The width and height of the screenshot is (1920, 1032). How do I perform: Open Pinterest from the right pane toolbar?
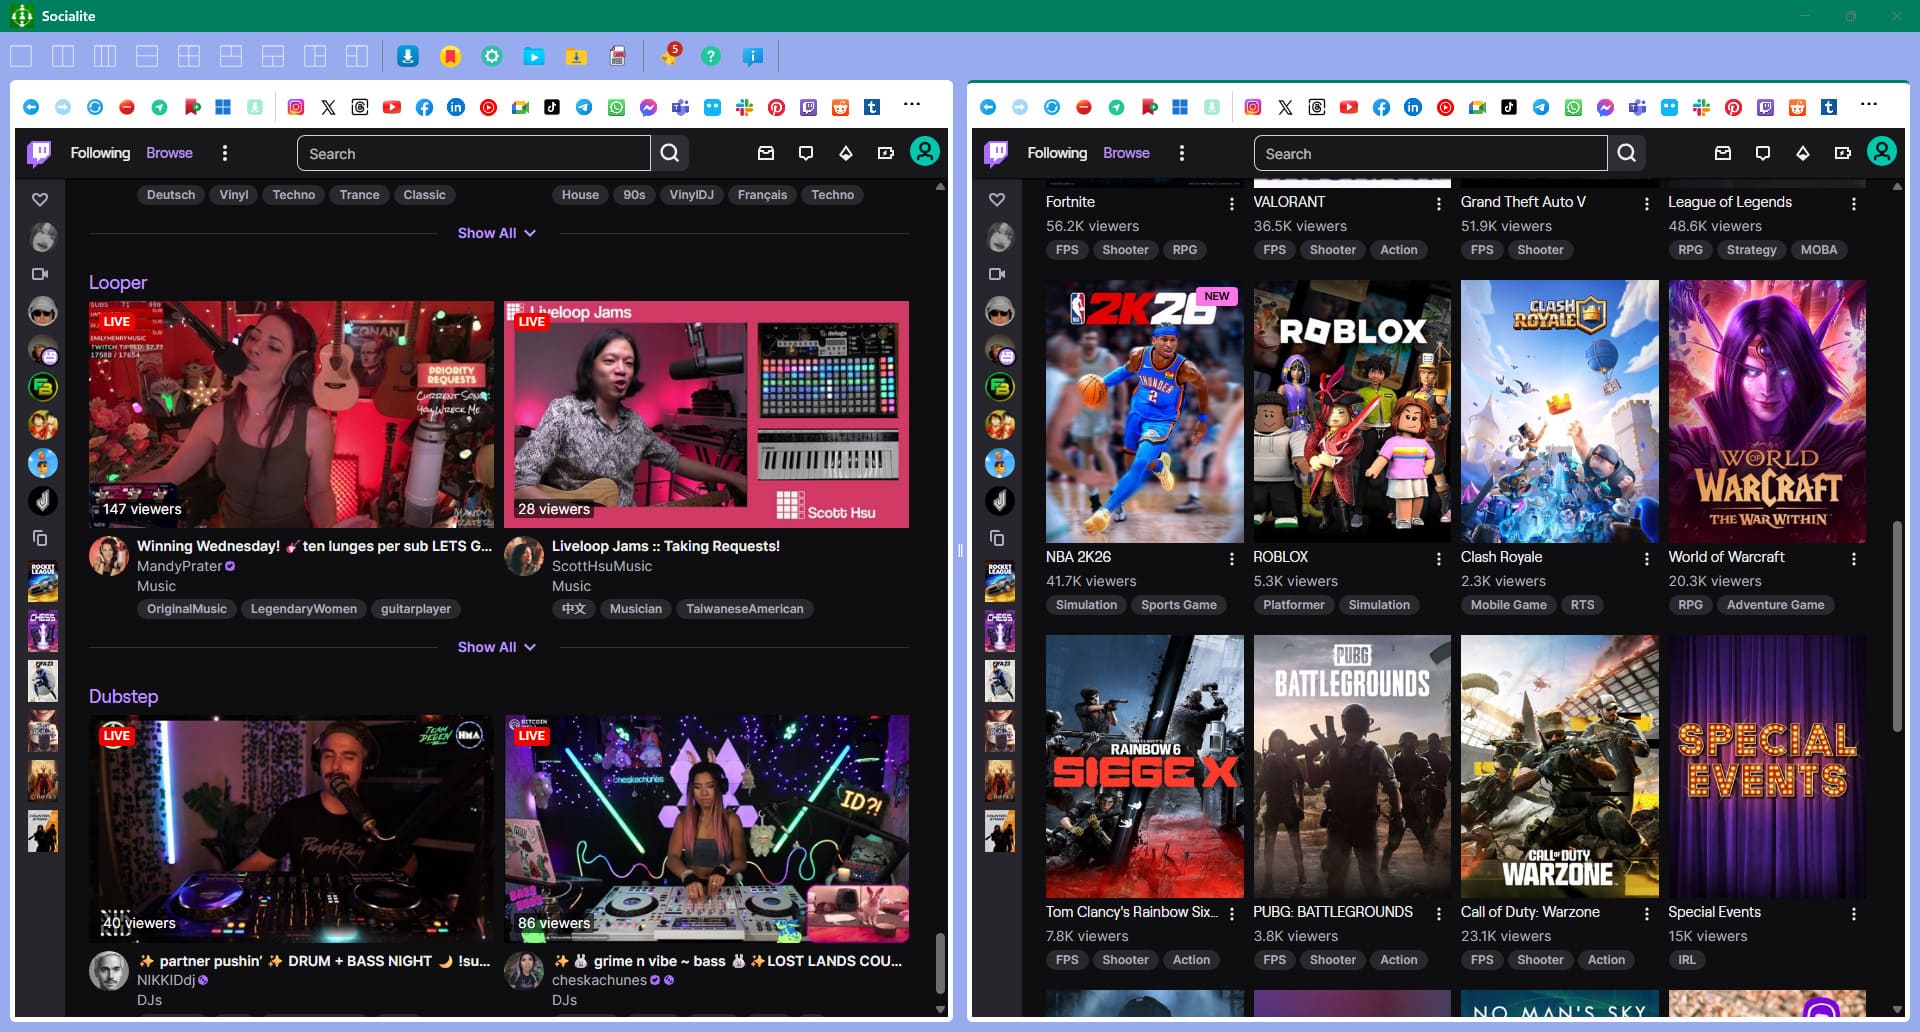[1733, 107]
